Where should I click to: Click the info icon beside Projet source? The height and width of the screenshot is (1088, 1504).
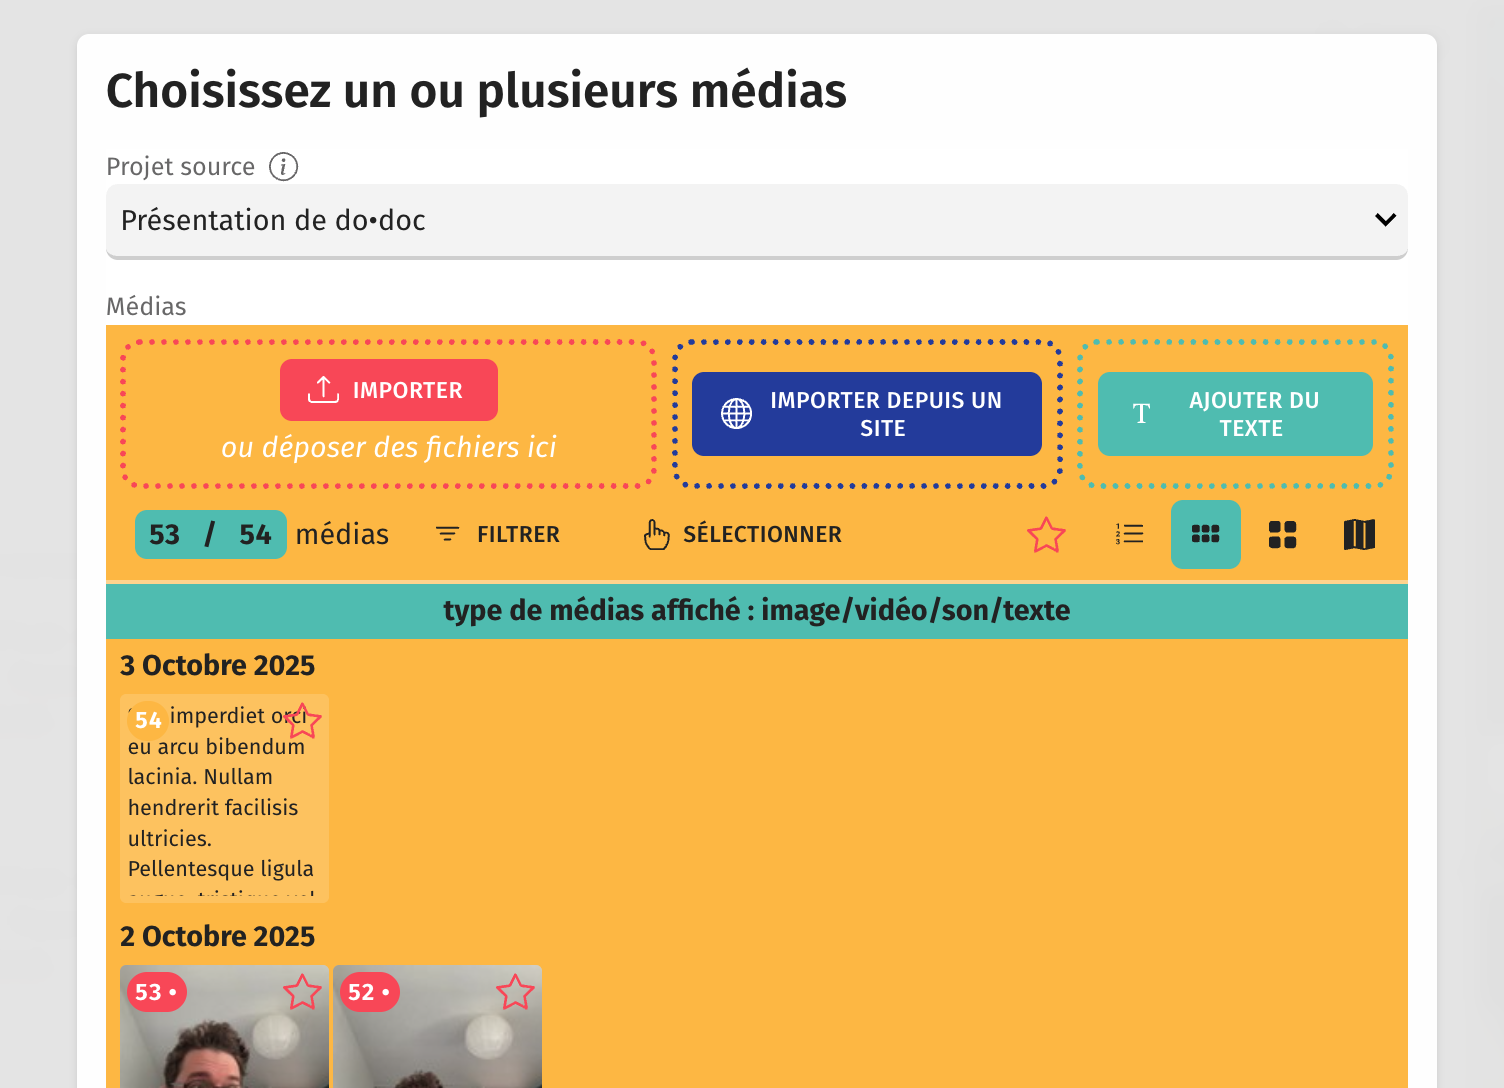click(x=283, y=167)
